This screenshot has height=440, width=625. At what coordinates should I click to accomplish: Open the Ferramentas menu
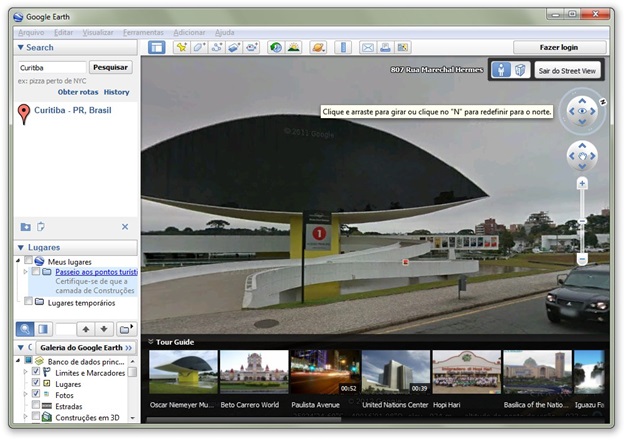(x=143, y=33)
